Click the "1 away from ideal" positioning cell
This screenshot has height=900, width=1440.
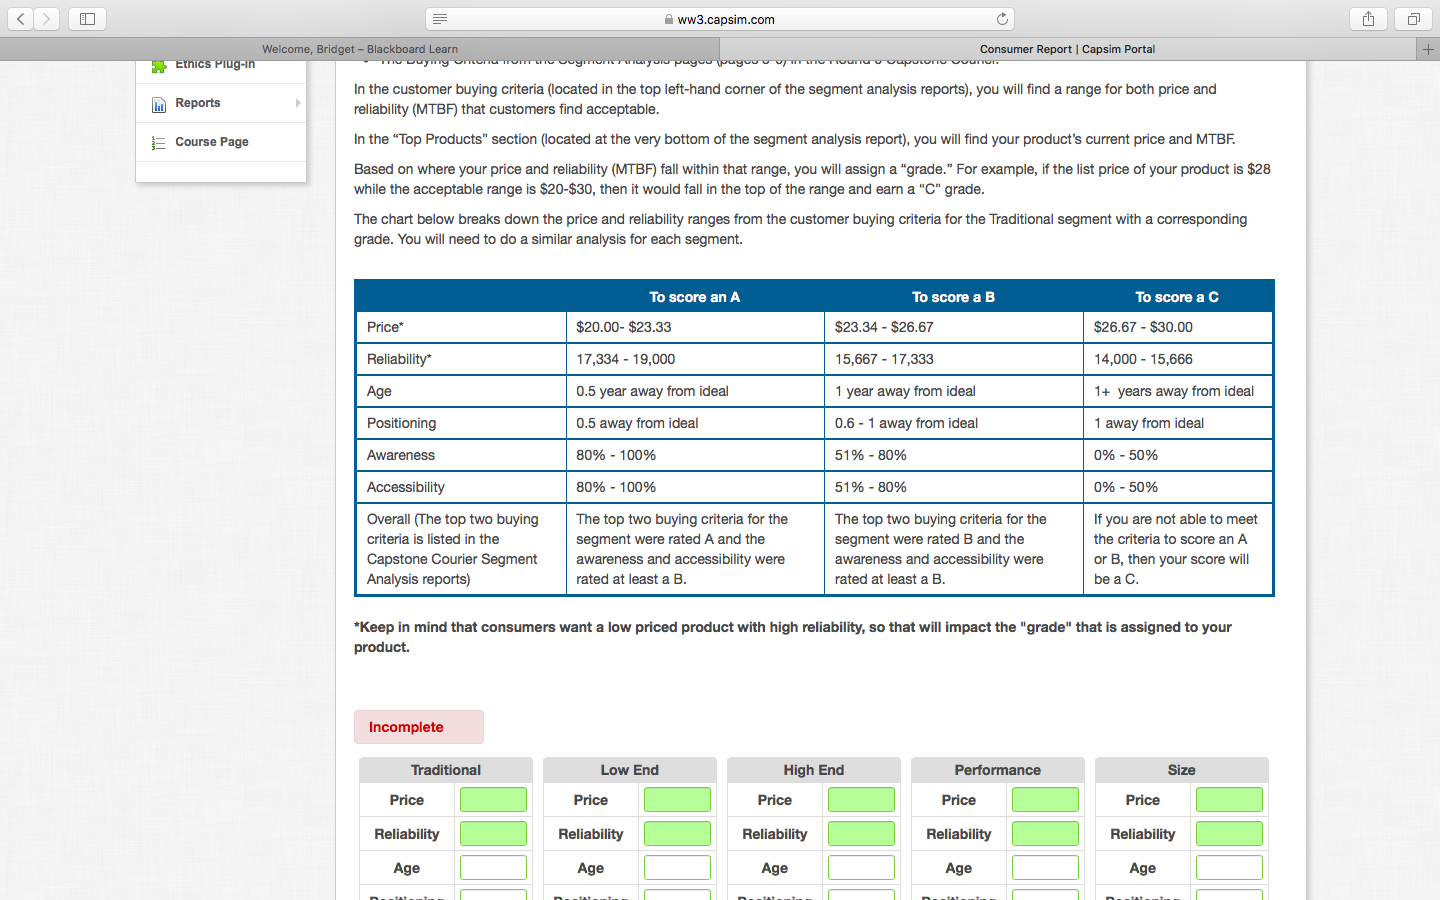pyautogui.click(x=1177, y=423)
